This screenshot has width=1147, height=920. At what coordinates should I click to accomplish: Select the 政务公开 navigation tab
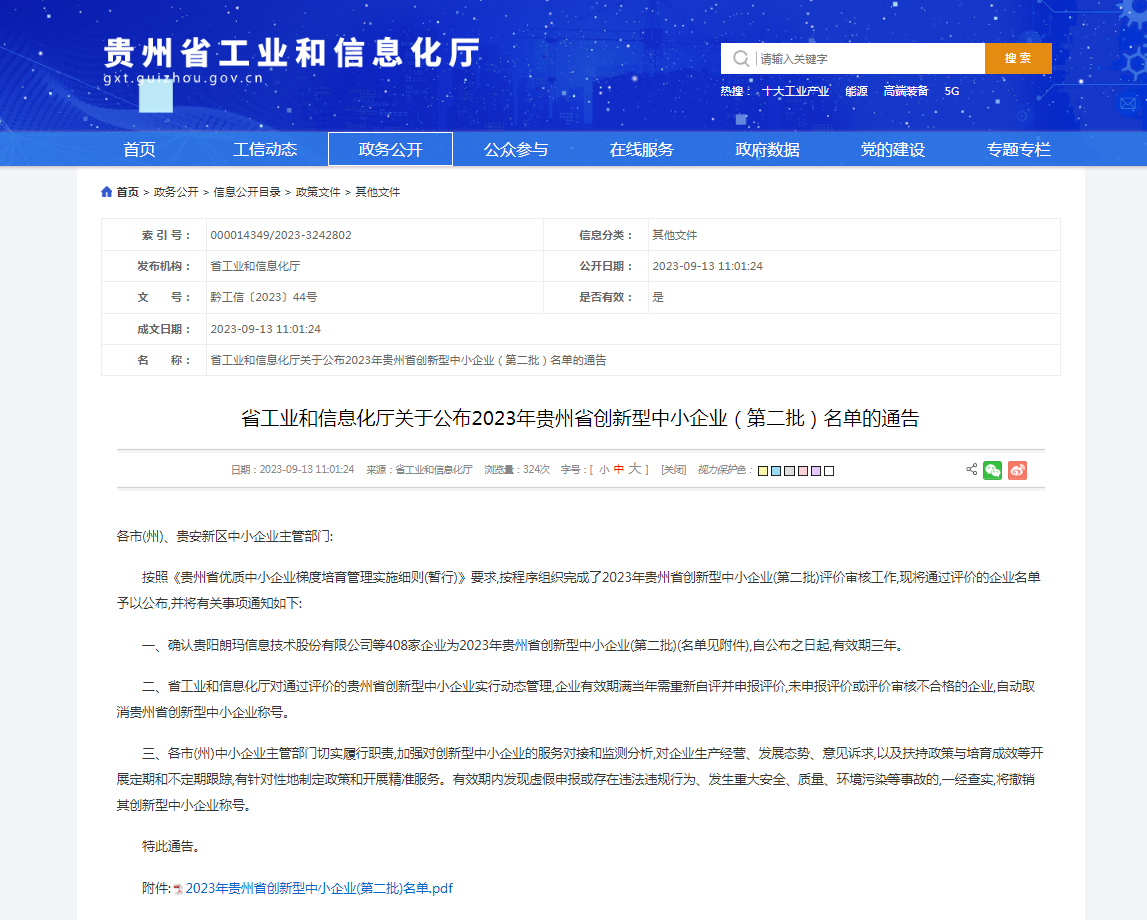390,148
